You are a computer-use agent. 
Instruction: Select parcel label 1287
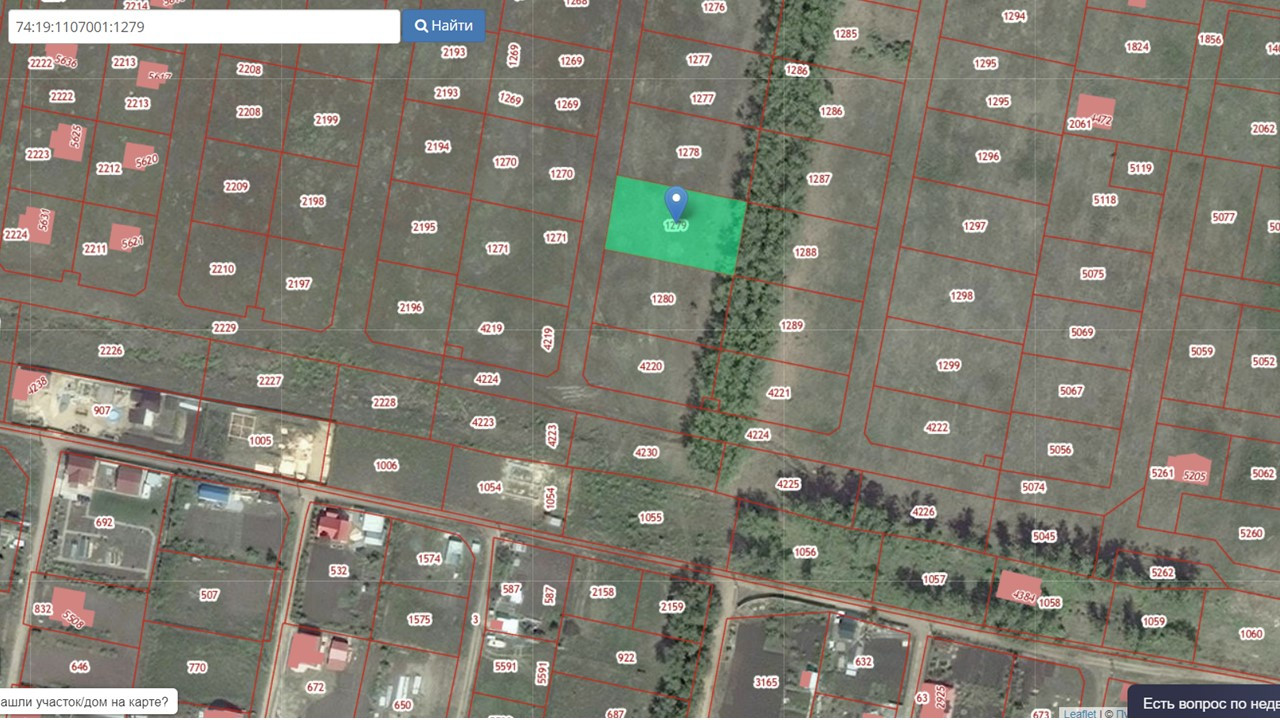pyautogui.click(x=819, y=179)
